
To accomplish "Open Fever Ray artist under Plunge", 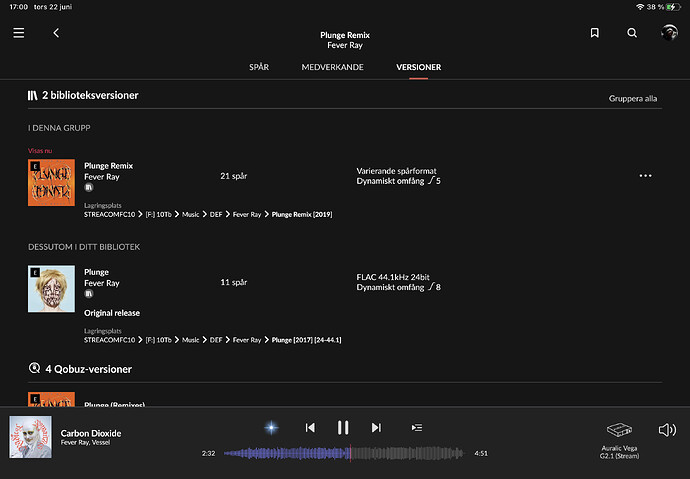I will 102,283.
